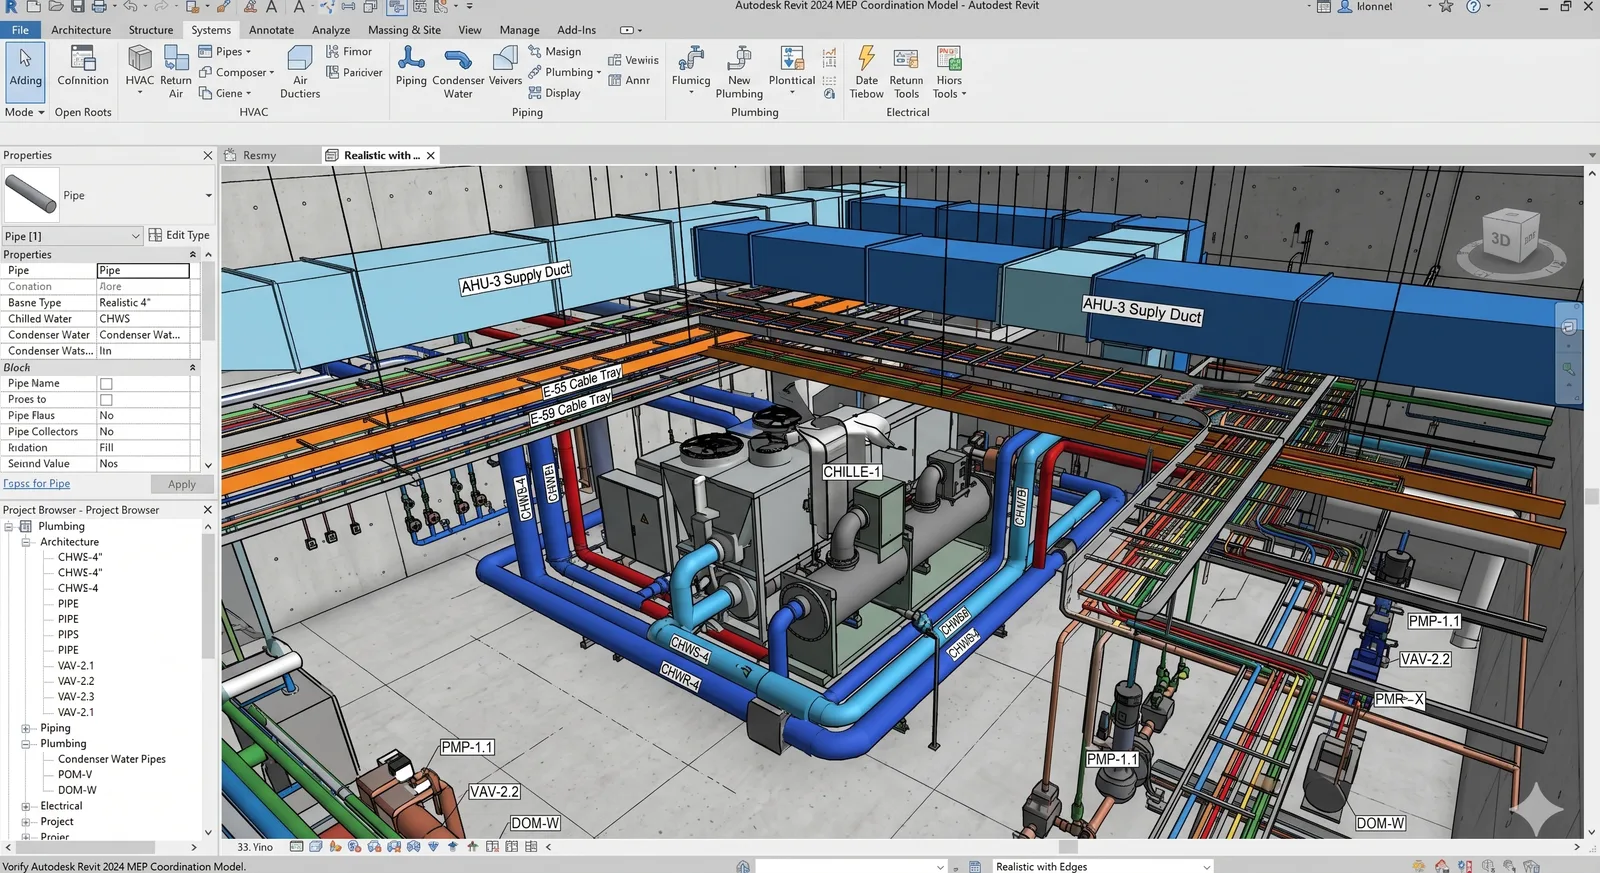Switch to the Resmy view tab

(259, 155)
